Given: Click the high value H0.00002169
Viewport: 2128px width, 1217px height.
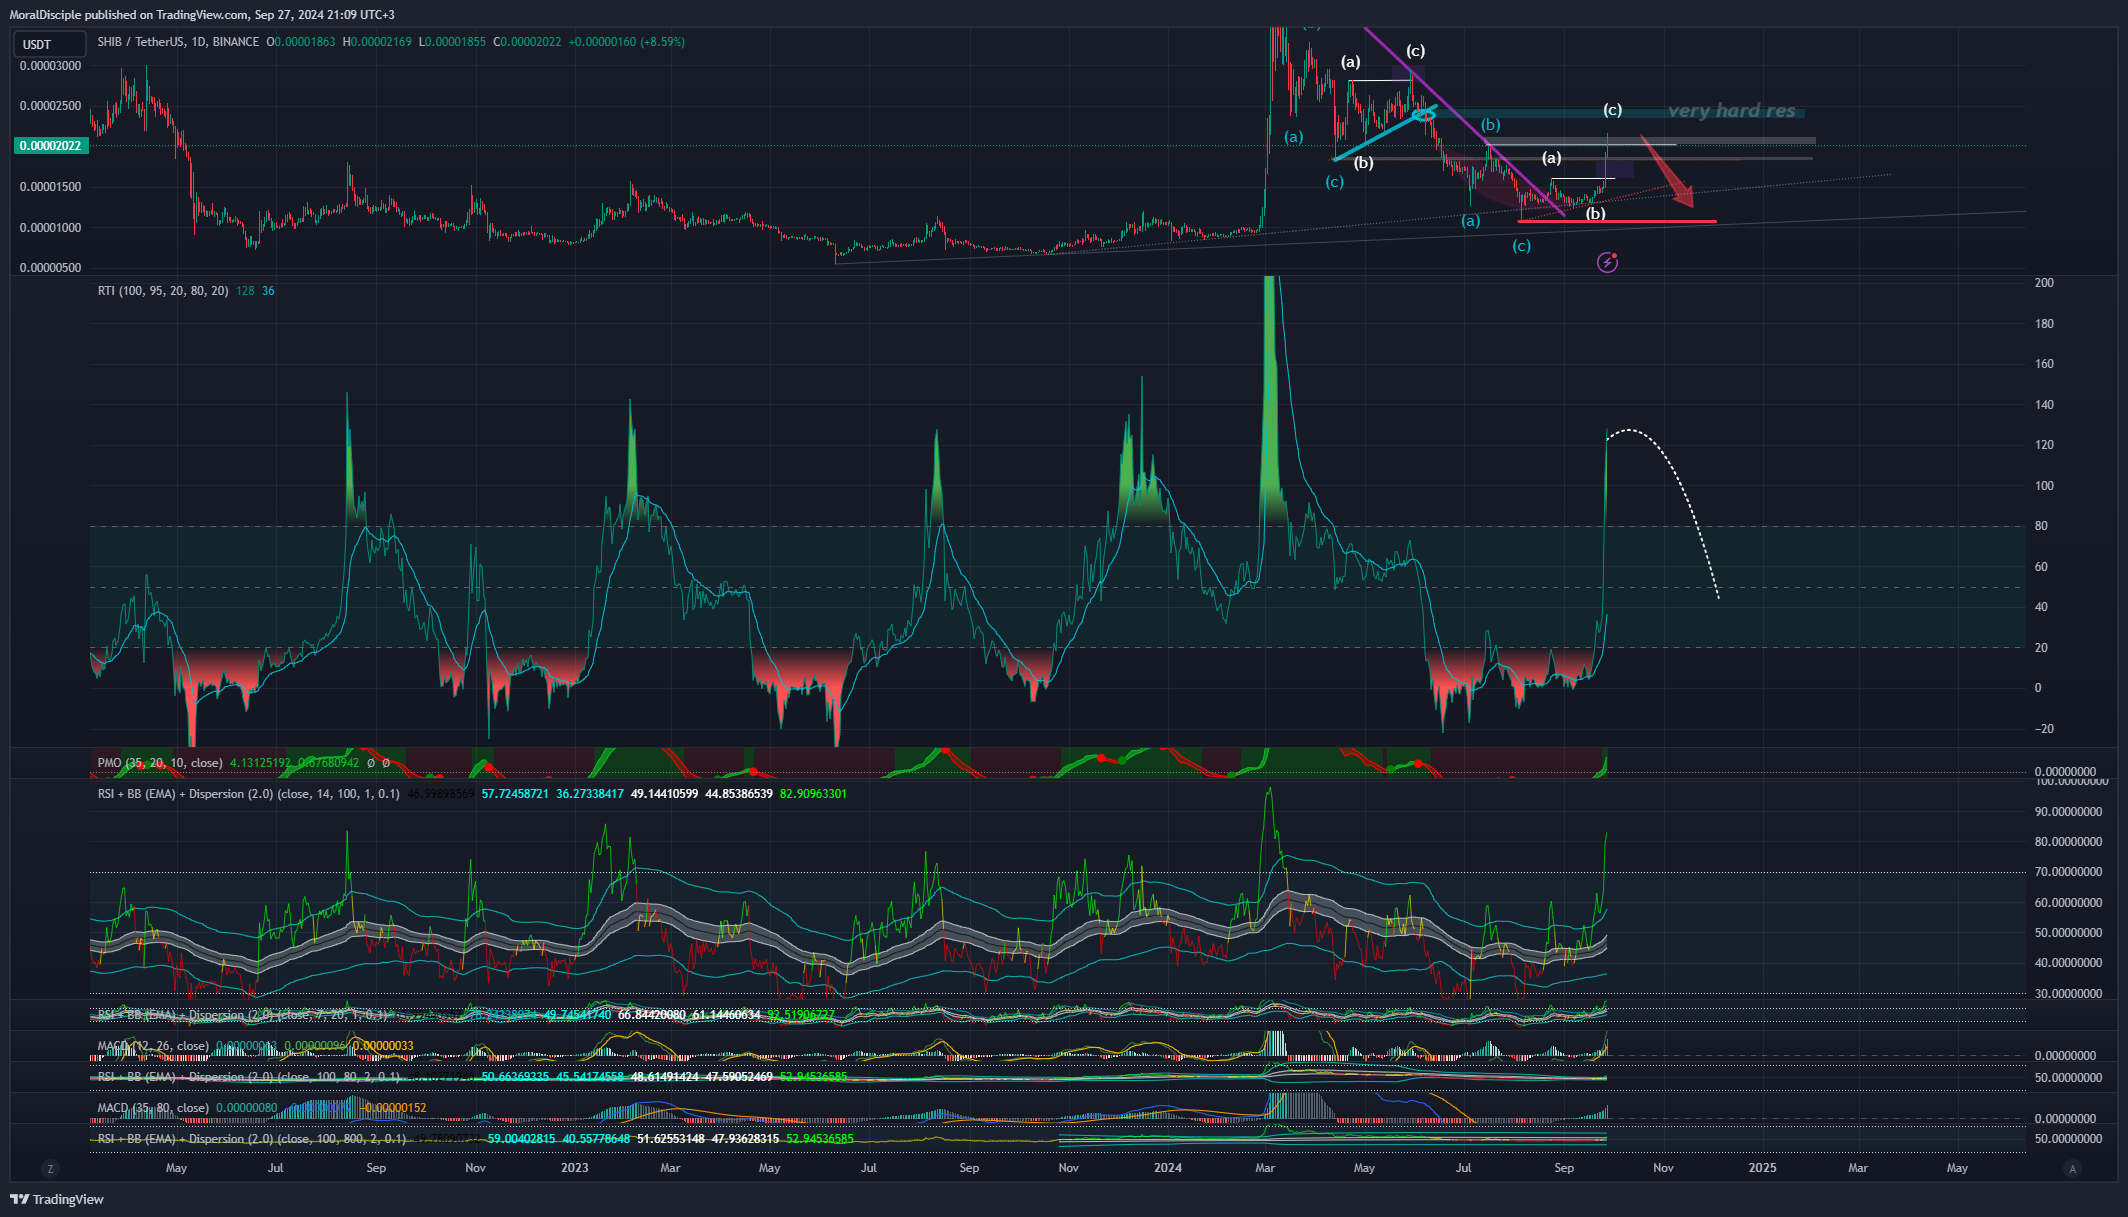Looking at the screenshot, I should point(377,42).
